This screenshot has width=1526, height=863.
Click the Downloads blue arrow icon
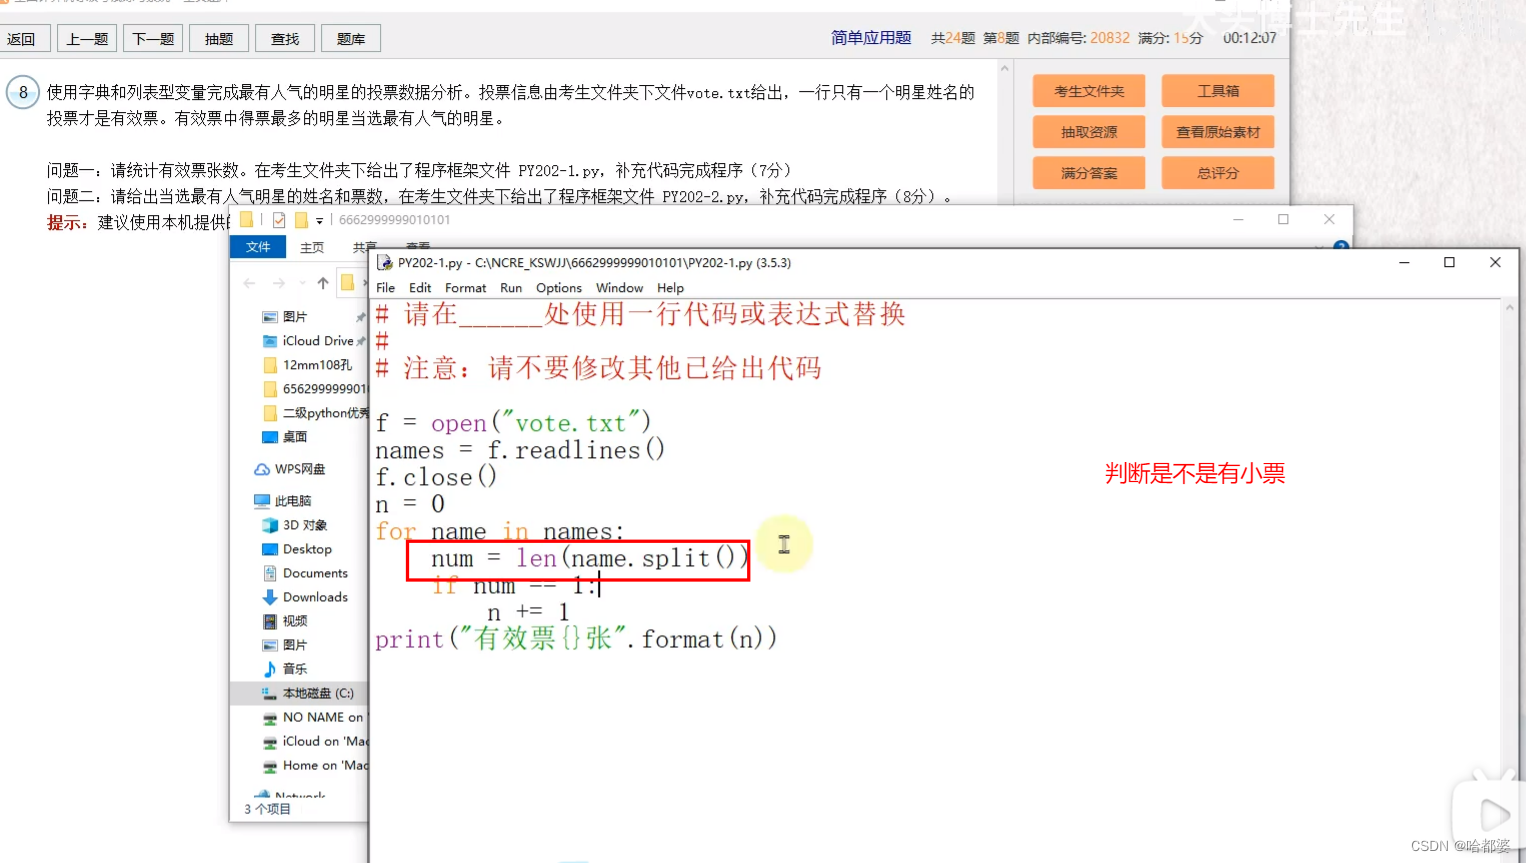[270, 597]
